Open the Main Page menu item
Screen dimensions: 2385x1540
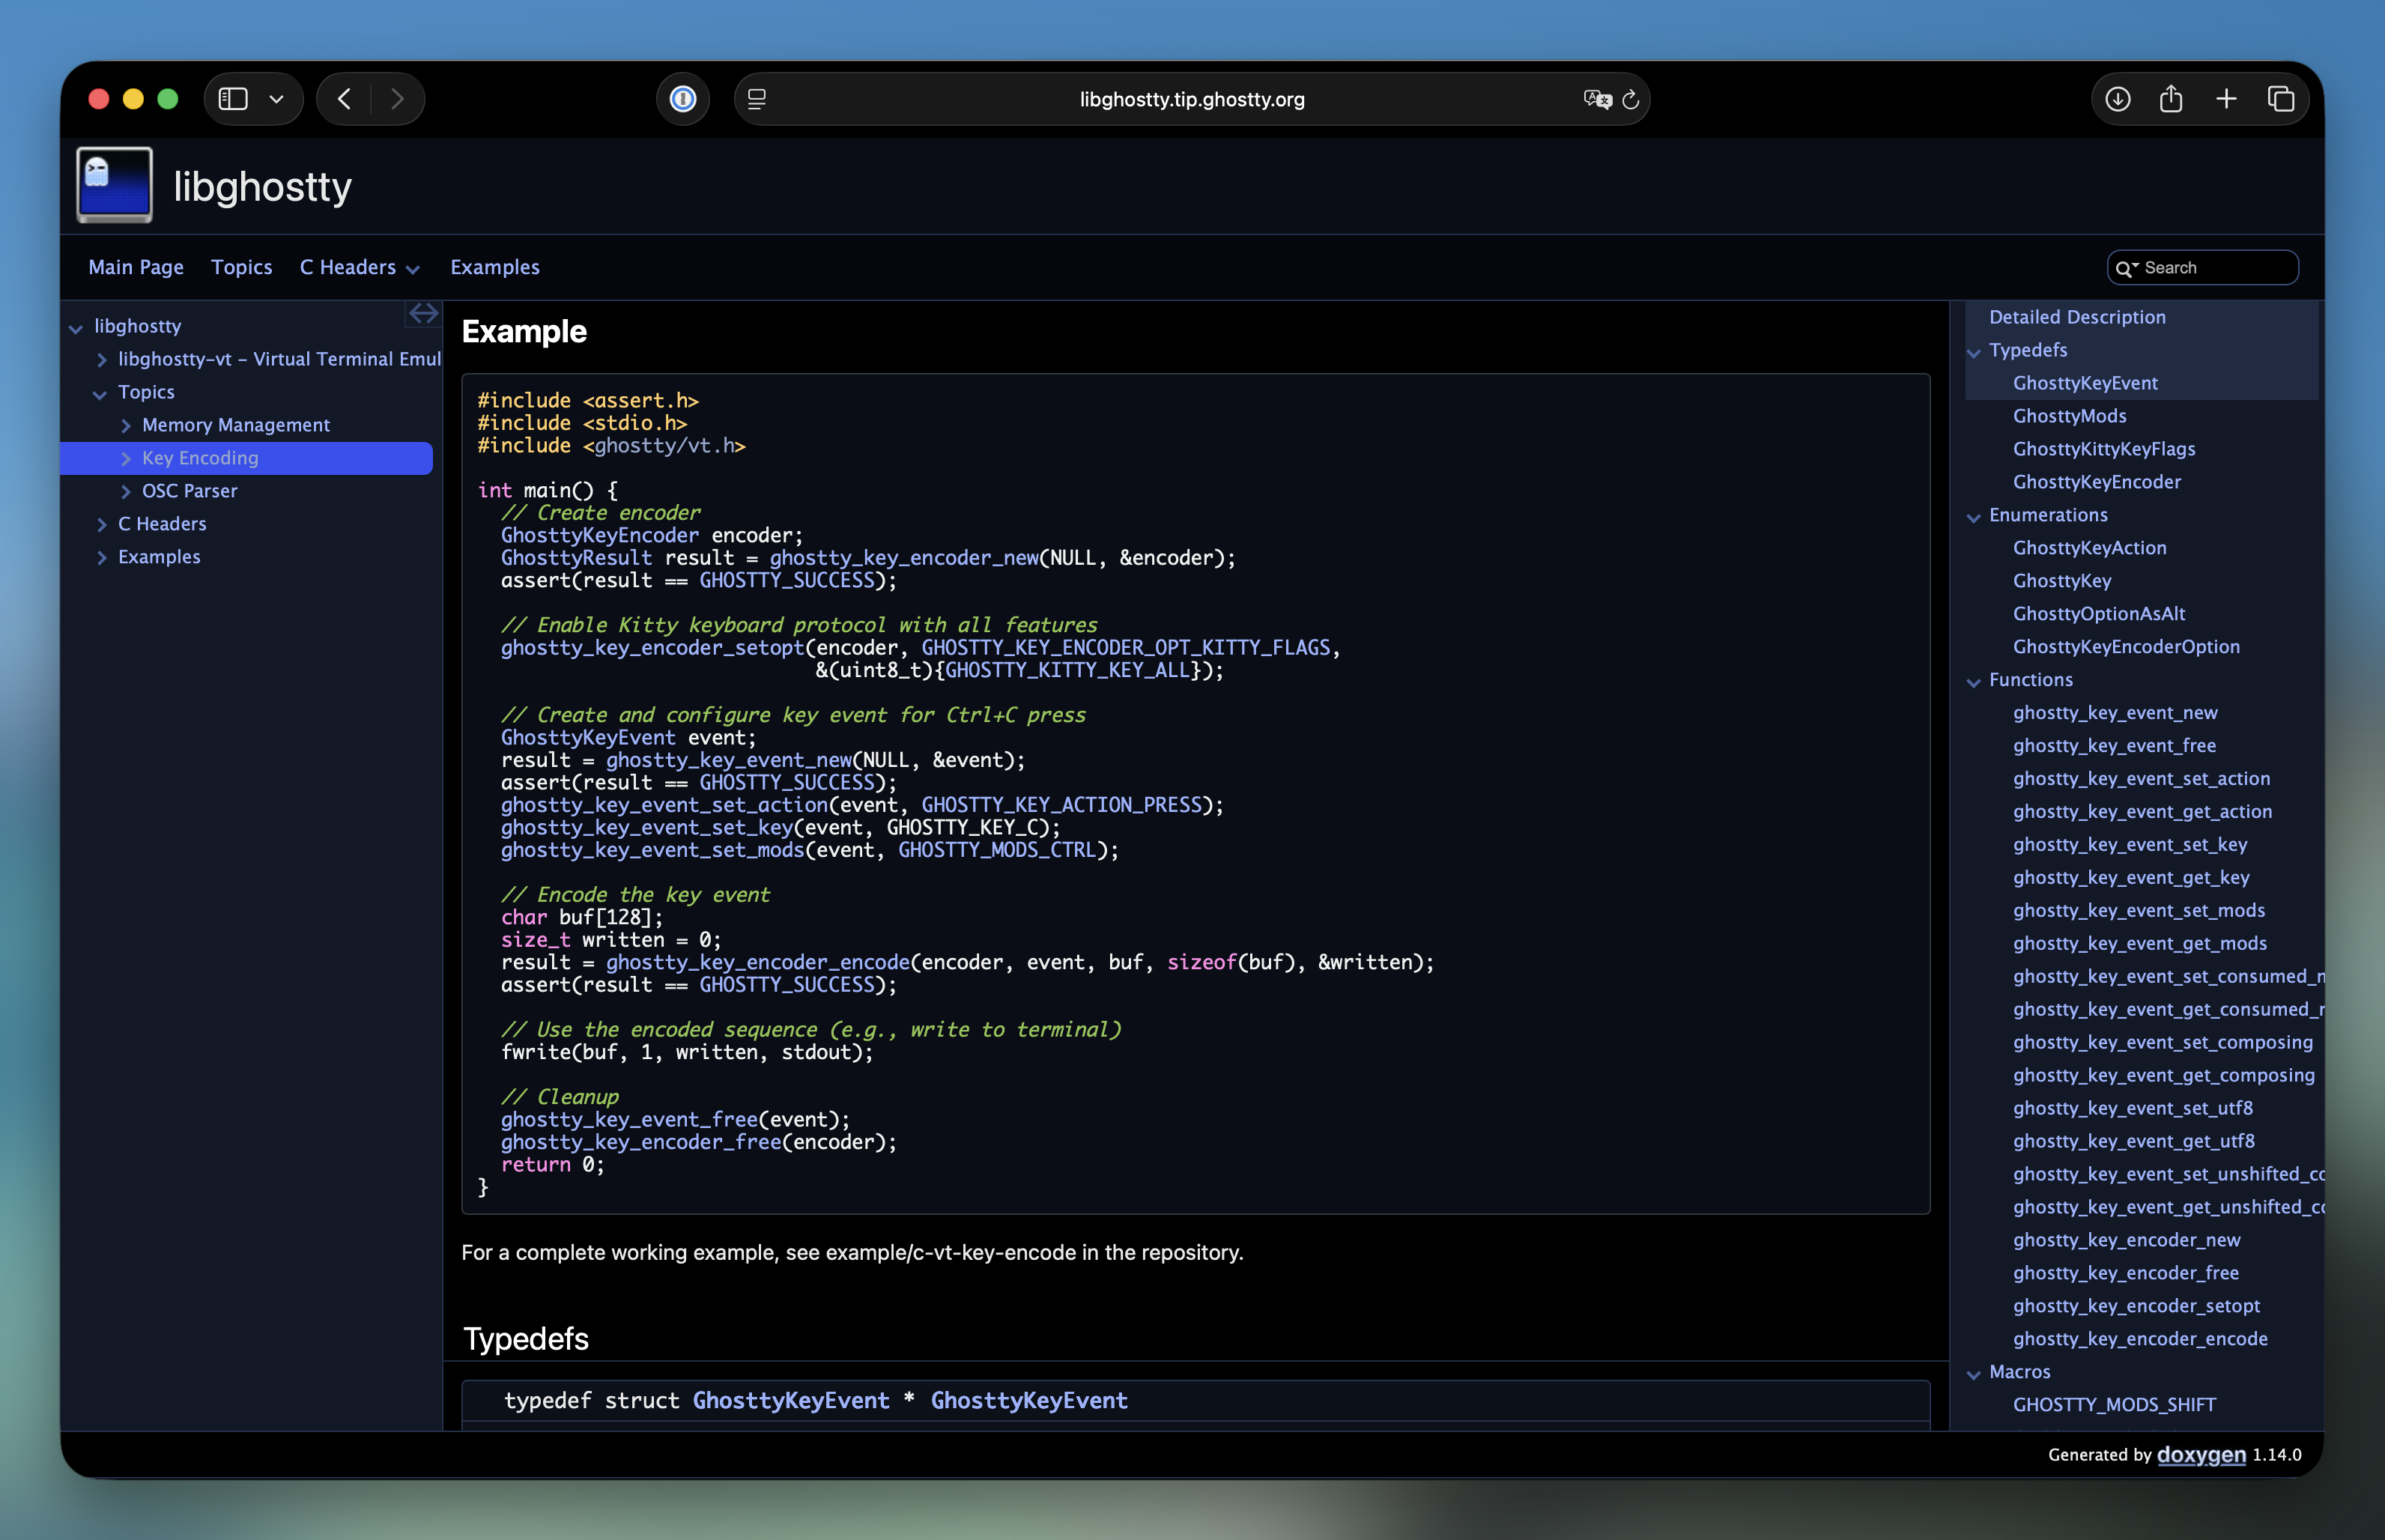[136, 267]
